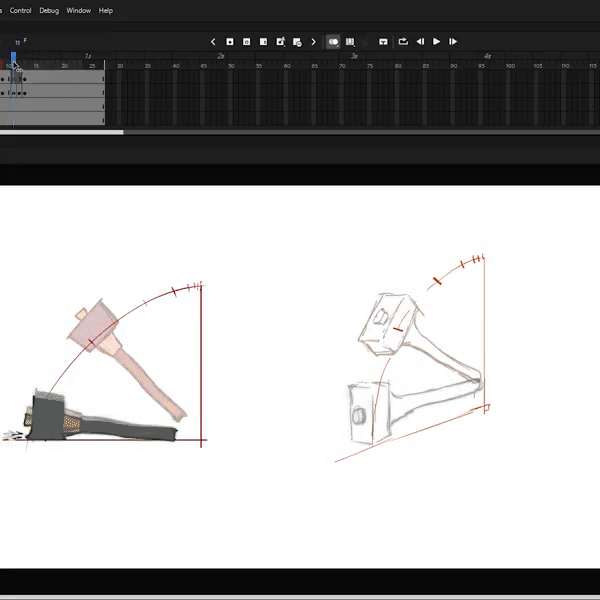This screenshot has height=600, width=600.
Task: Click frame 100 on the timeline ruler
Action: click(510, 66)
